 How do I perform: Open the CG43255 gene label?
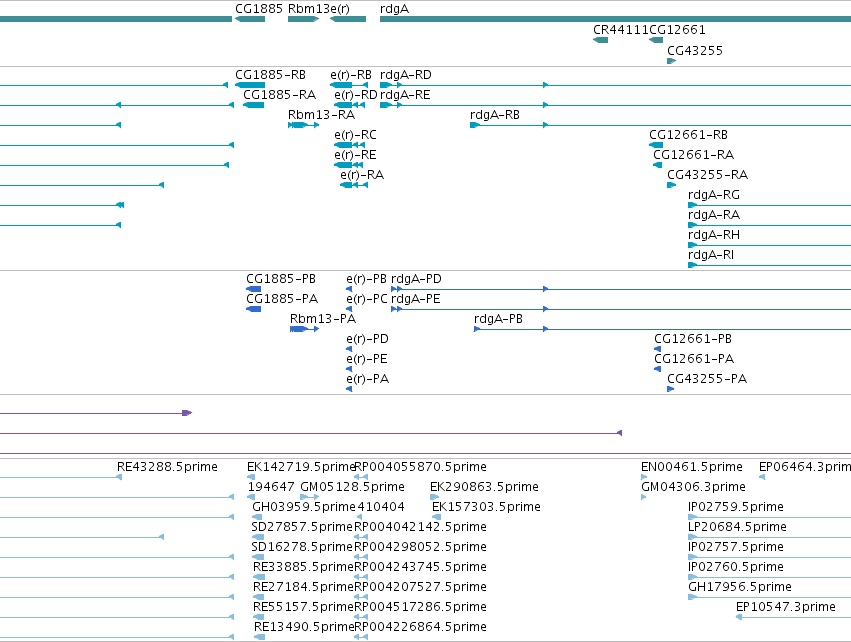695,51
